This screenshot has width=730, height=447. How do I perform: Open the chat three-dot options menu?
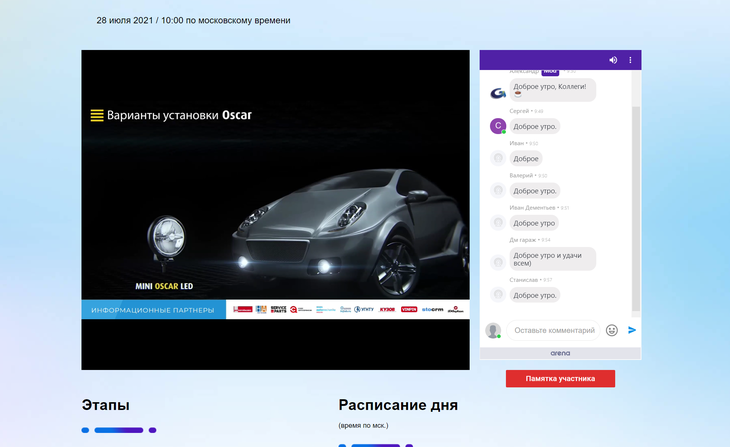tap(630, 60)
